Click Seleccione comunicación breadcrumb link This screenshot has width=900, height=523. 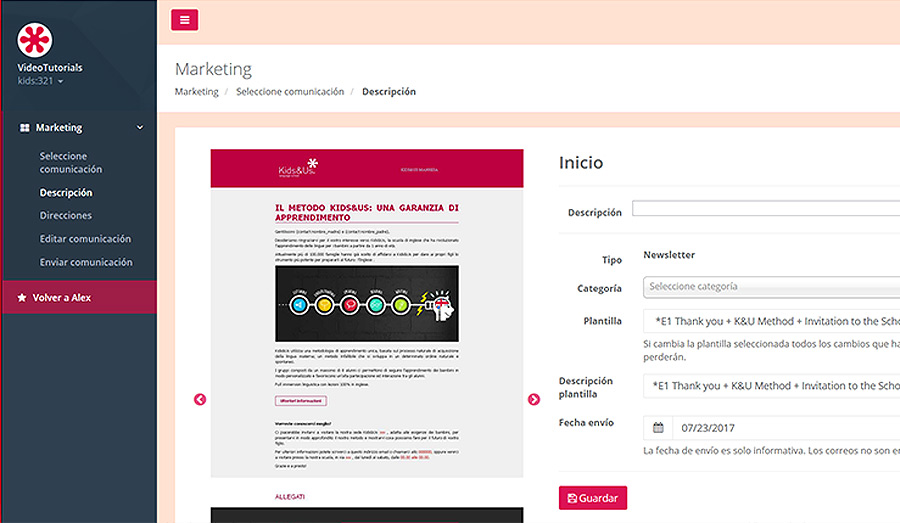tap(290, 92)
